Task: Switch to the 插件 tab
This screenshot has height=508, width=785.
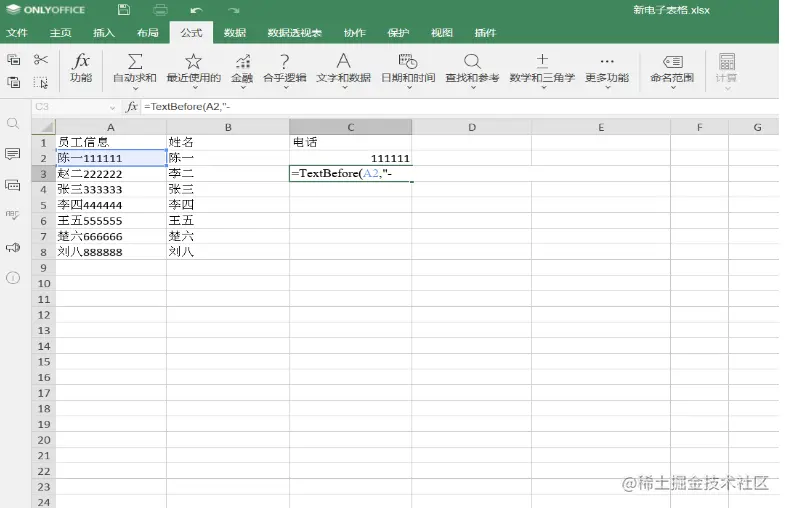Action: click(486, 33)
